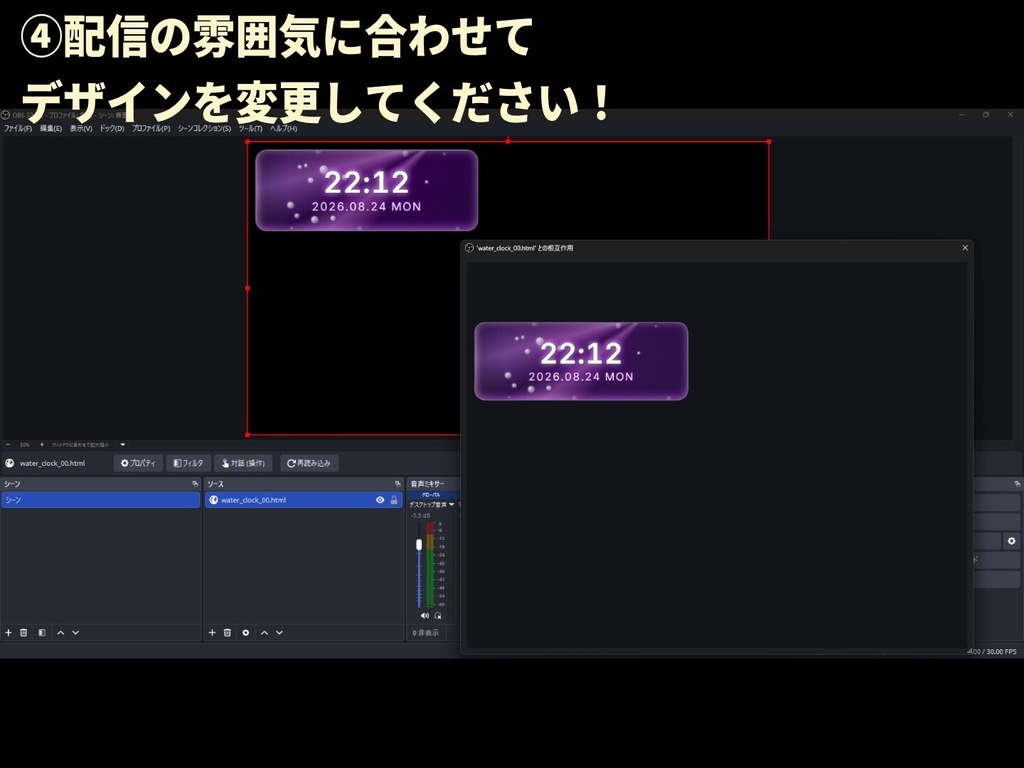1024x768 pixels.
Task: Click 0 非表示 in audio mixer
Action: pyautogui.click(x=426, y=633)
